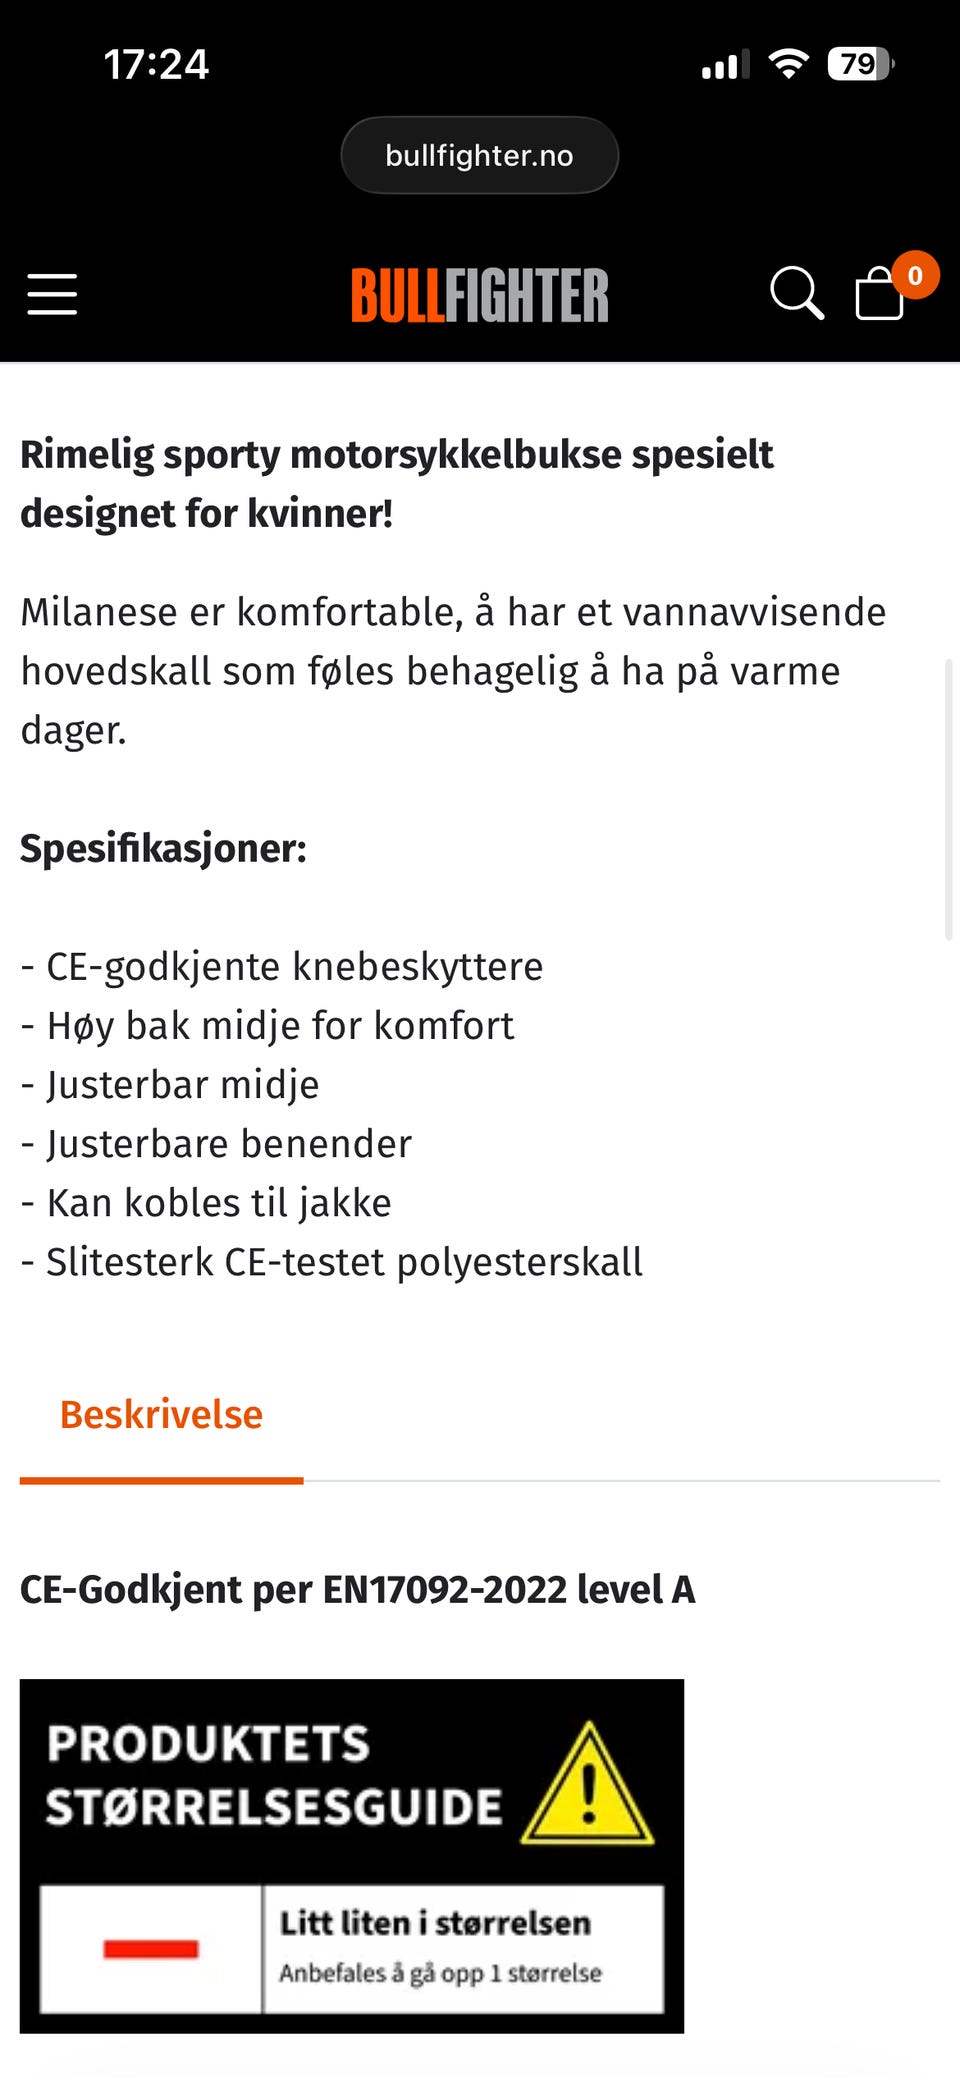Click the Bullfighter logo

point(479,293)
